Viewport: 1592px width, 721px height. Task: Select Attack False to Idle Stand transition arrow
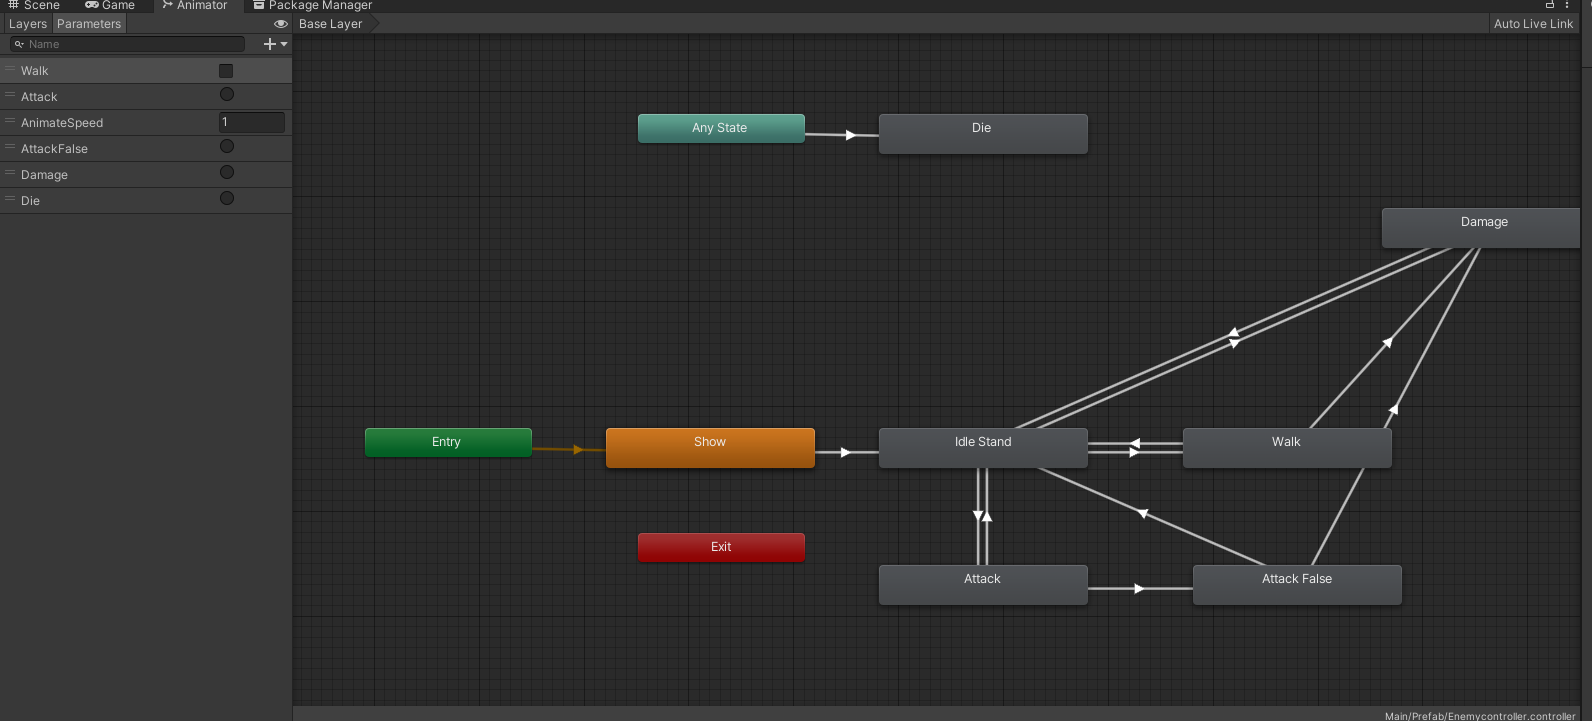(1143, 514)
